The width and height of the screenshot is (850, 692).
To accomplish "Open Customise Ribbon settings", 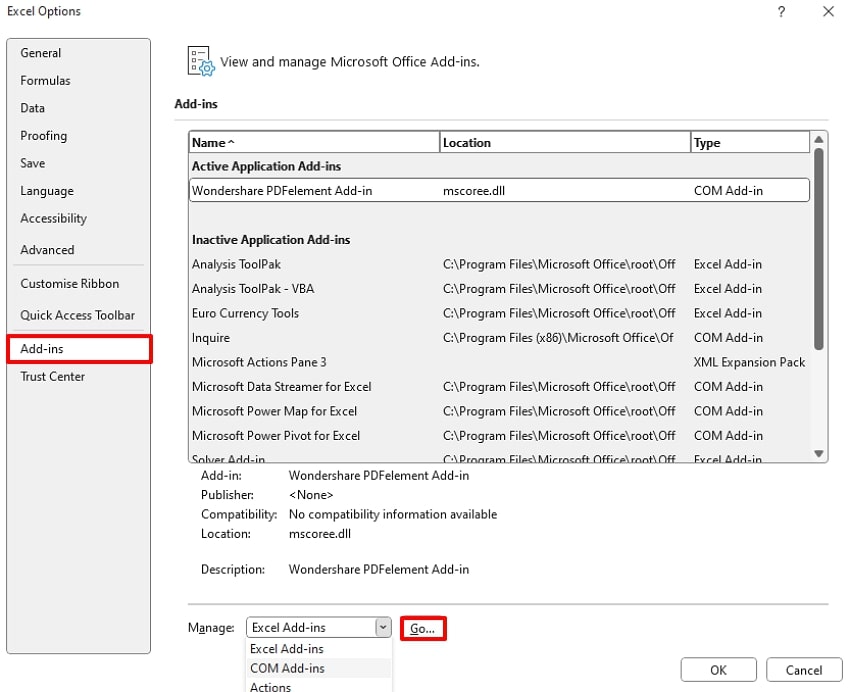I will point(70,284).
